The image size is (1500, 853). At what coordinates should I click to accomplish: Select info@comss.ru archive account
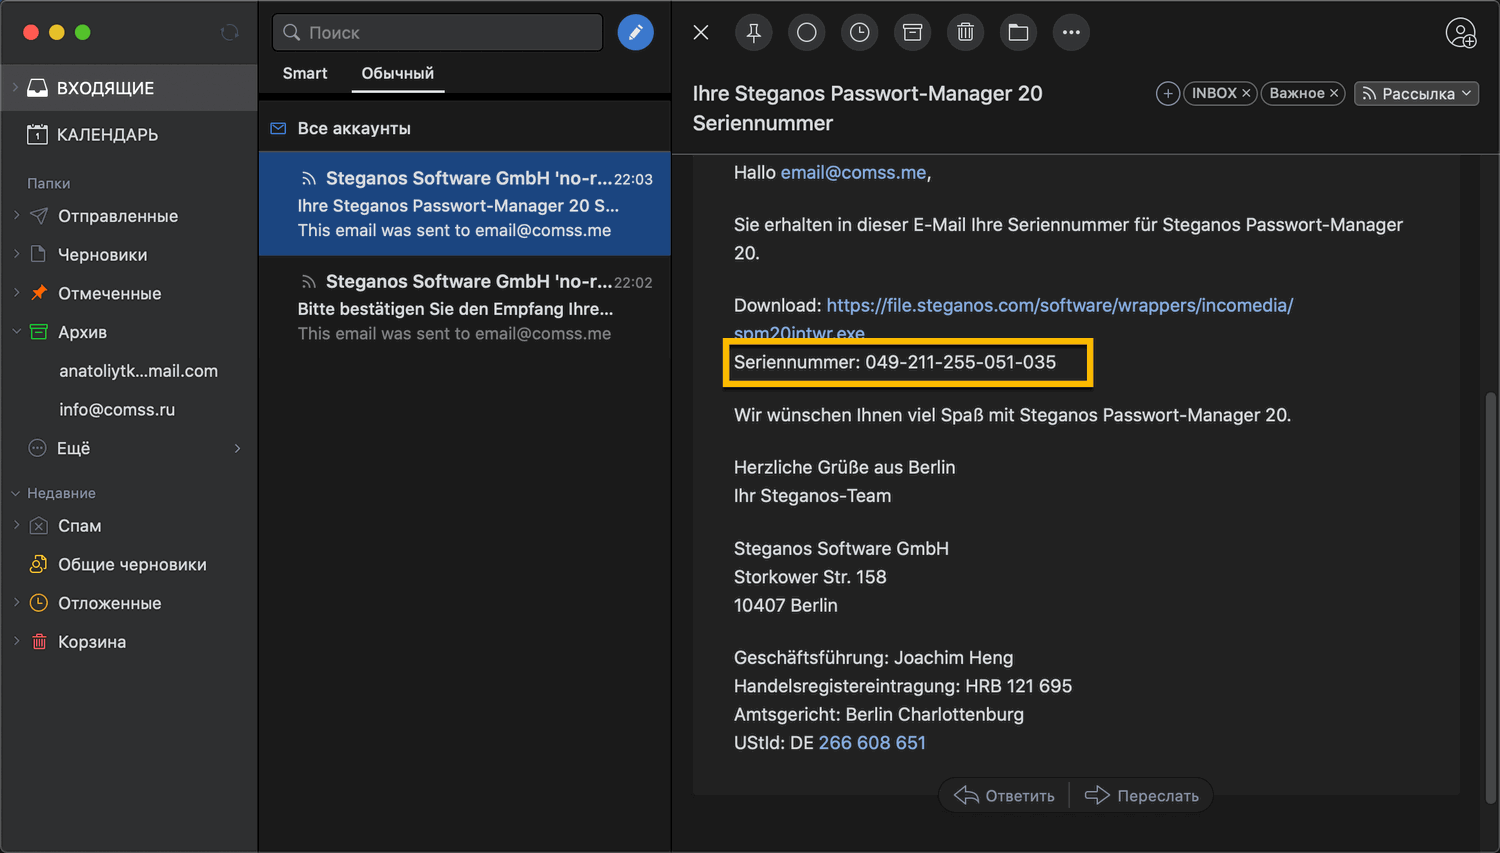(x=117, y=410)
